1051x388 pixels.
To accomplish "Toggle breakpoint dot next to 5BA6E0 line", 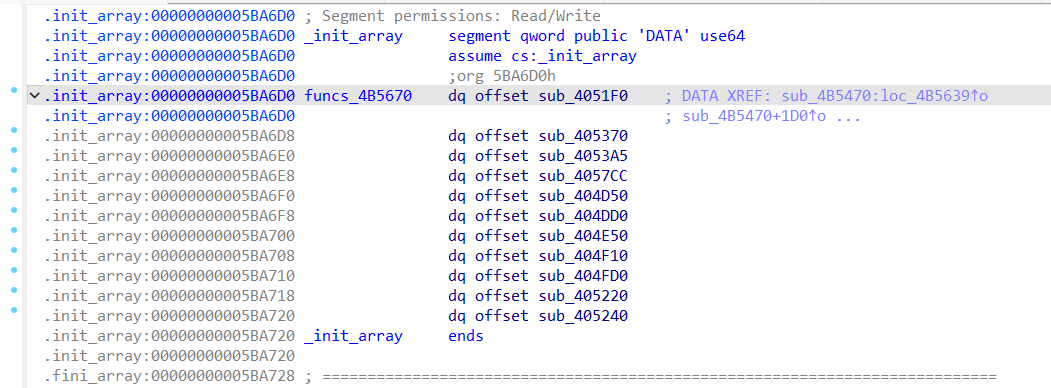I will pyautogui.click(x=14, y=151).
